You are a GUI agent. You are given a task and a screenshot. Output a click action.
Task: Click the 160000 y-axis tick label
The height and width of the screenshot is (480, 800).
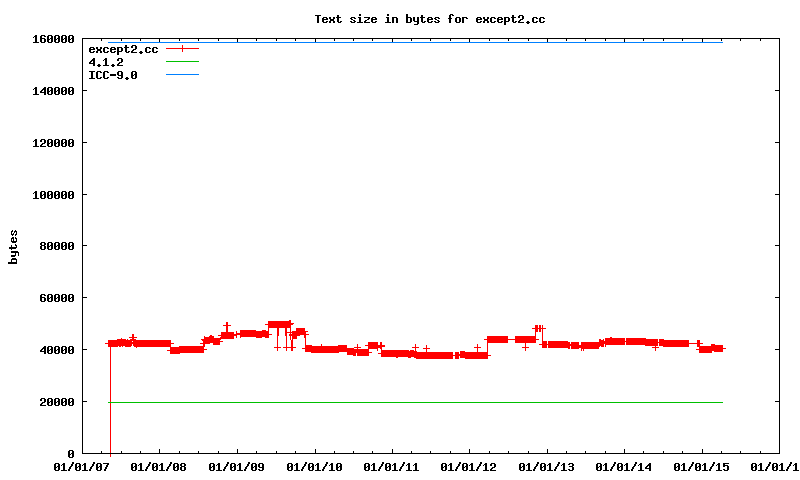click(51, 39)
